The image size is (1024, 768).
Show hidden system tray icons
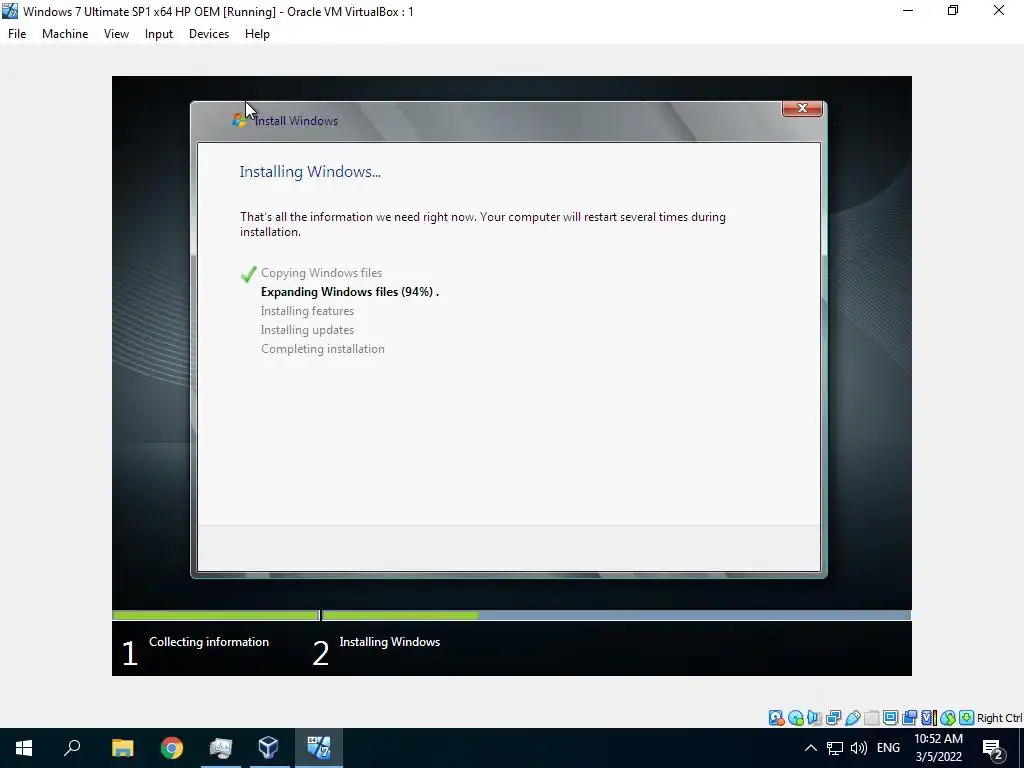810,748
